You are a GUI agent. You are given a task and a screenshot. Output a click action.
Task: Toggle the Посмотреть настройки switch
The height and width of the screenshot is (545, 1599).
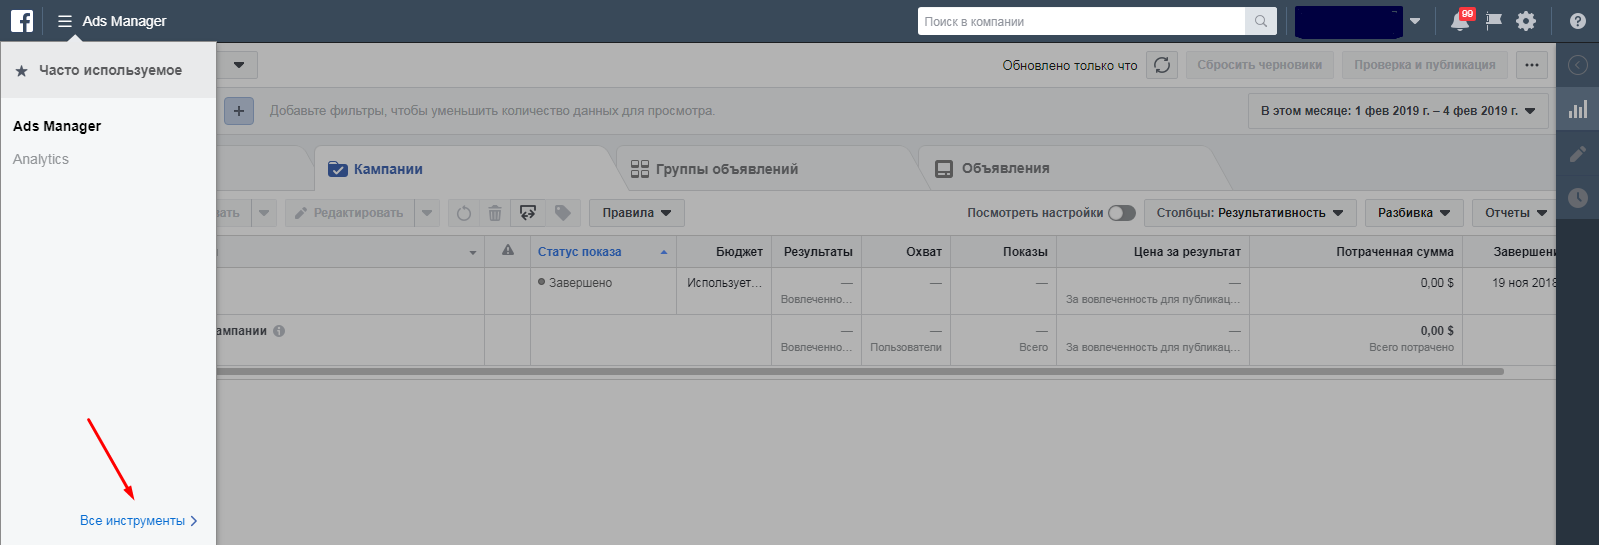point(1122,213)
